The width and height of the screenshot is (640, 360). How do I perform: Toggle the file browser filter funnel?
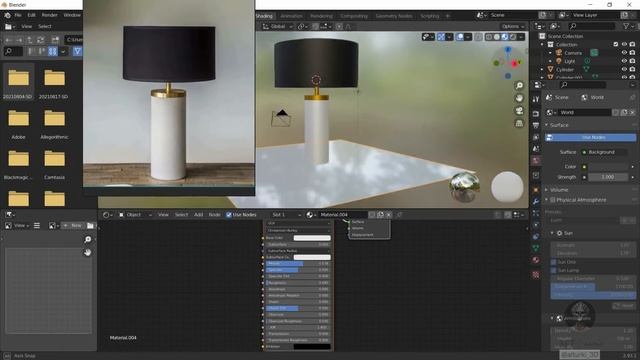click(x=77, y=51)
